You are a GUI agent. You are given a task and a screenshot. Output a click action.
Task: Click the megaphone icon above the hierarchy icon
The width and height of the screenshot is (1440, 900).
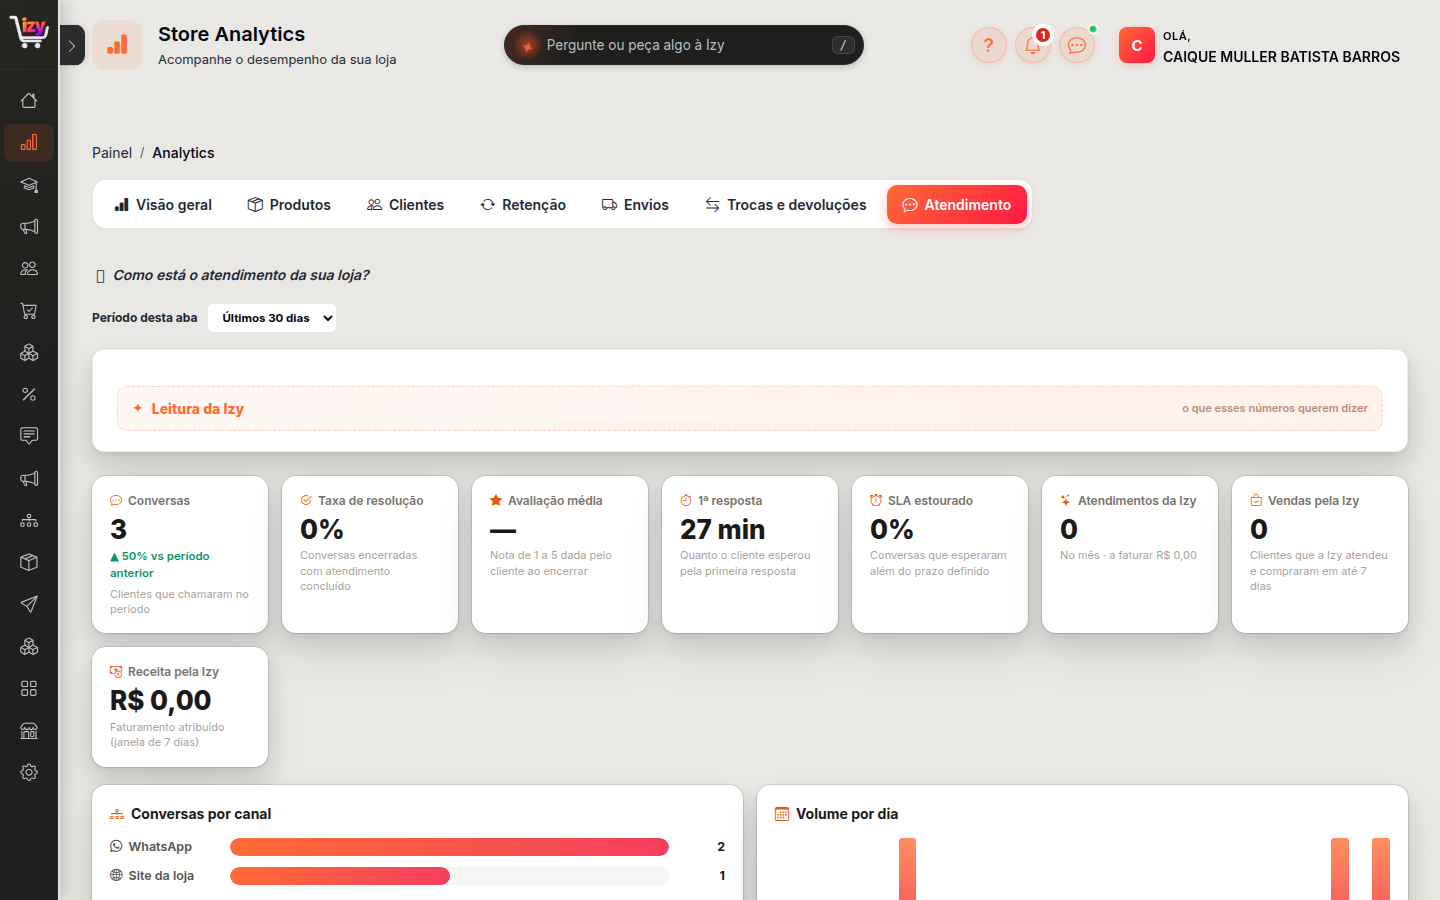(29, 479)
